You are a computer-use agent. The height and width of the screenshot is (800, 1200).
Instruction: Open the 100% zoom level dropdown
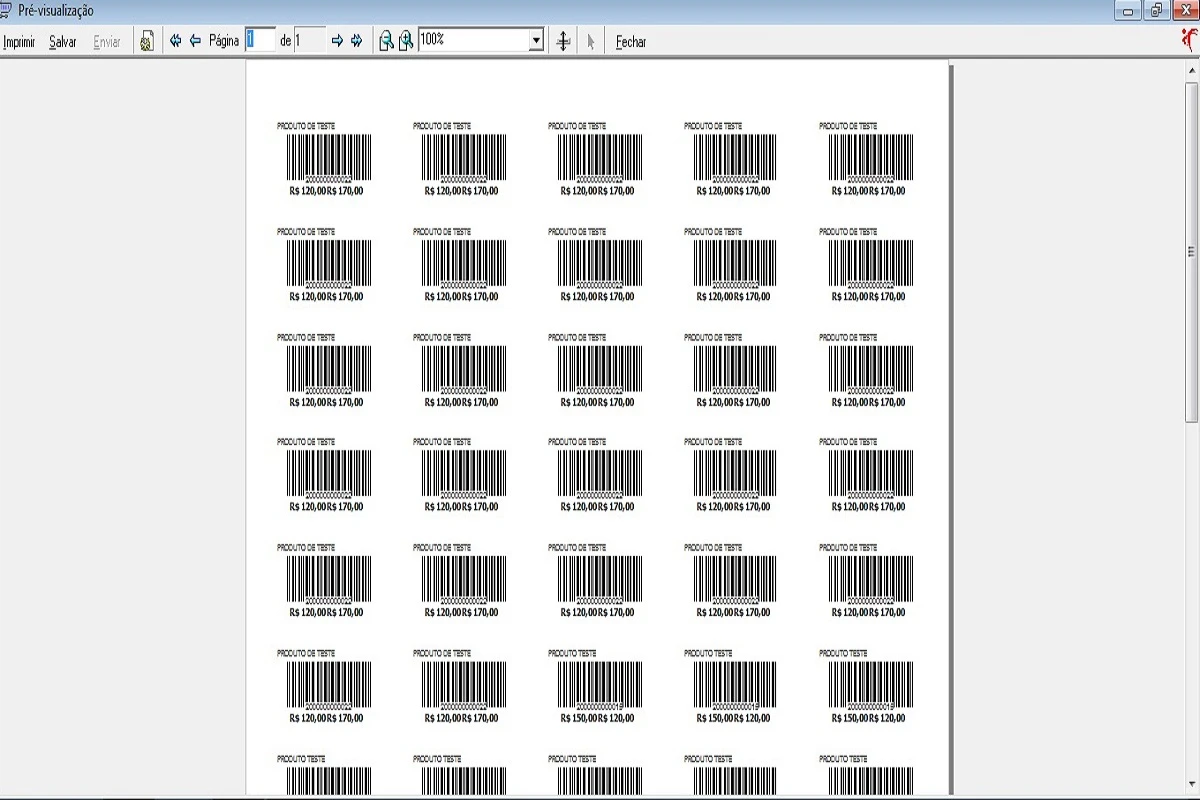click(x=536, y=41)
